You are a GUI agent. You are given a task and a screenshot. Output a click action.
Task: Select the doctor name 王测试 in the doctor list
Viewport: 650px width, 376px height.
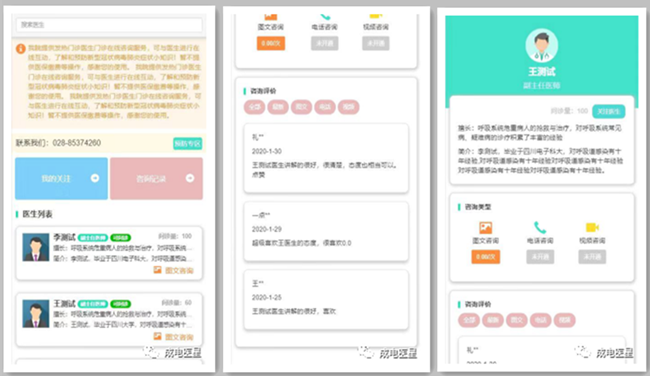(x=64, y=303)
